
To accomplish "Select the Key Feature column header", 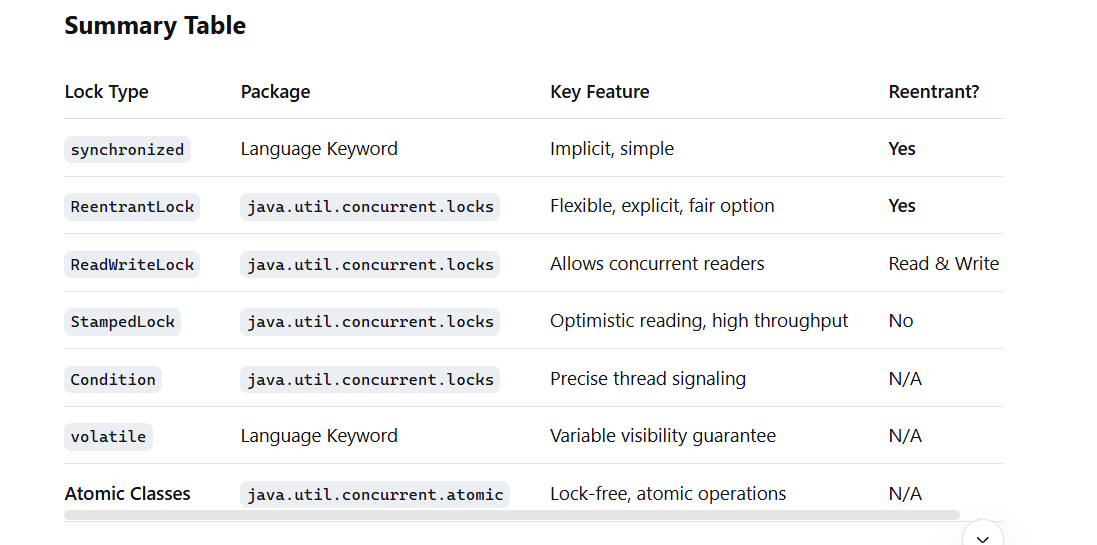I will point(599,92).
